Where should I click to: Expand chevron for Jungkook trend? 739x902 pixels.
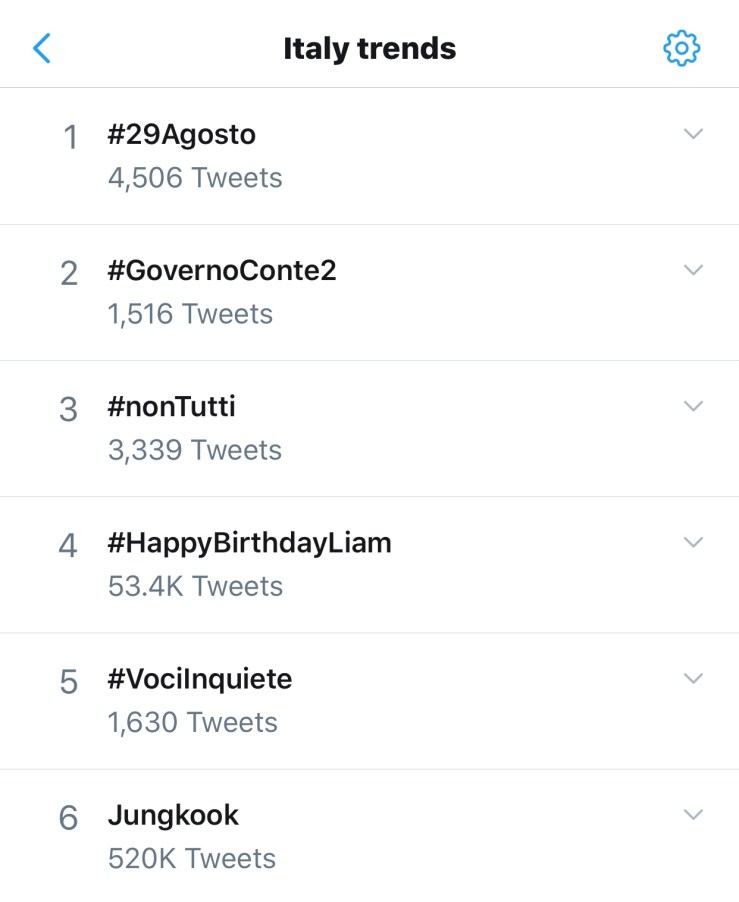pyautogui.click(x=693, y=814)
